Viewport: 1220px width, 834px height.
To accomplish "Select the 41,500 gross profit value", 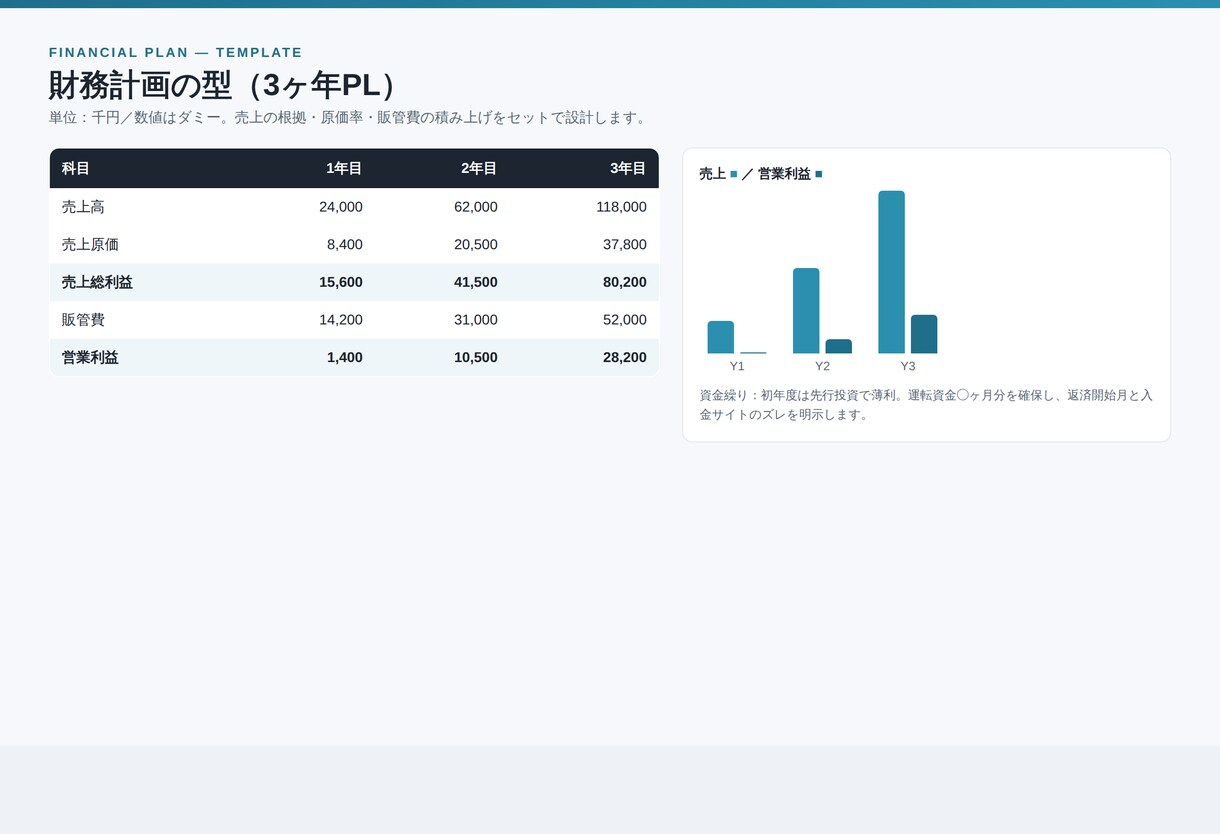I will 476,282.
